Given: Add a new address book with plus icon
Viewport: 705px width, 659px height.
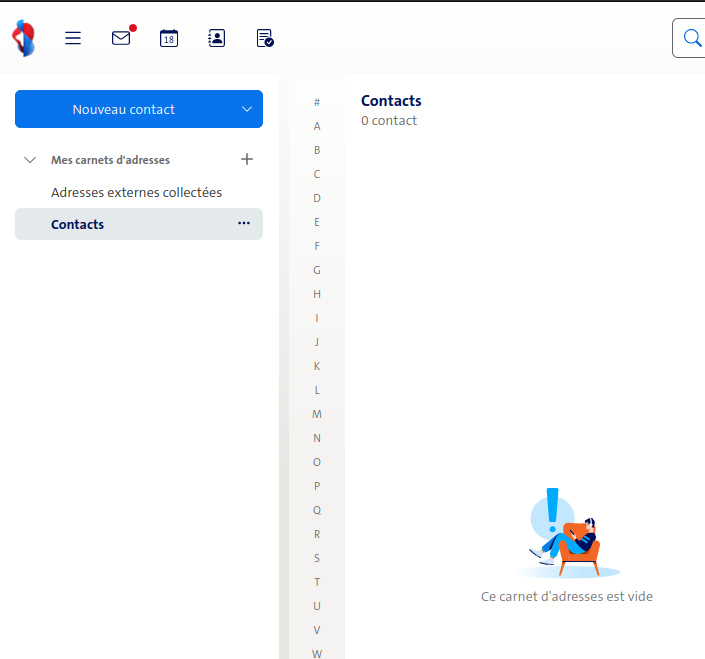Looking at the screenshot, I should coord(247,159).
